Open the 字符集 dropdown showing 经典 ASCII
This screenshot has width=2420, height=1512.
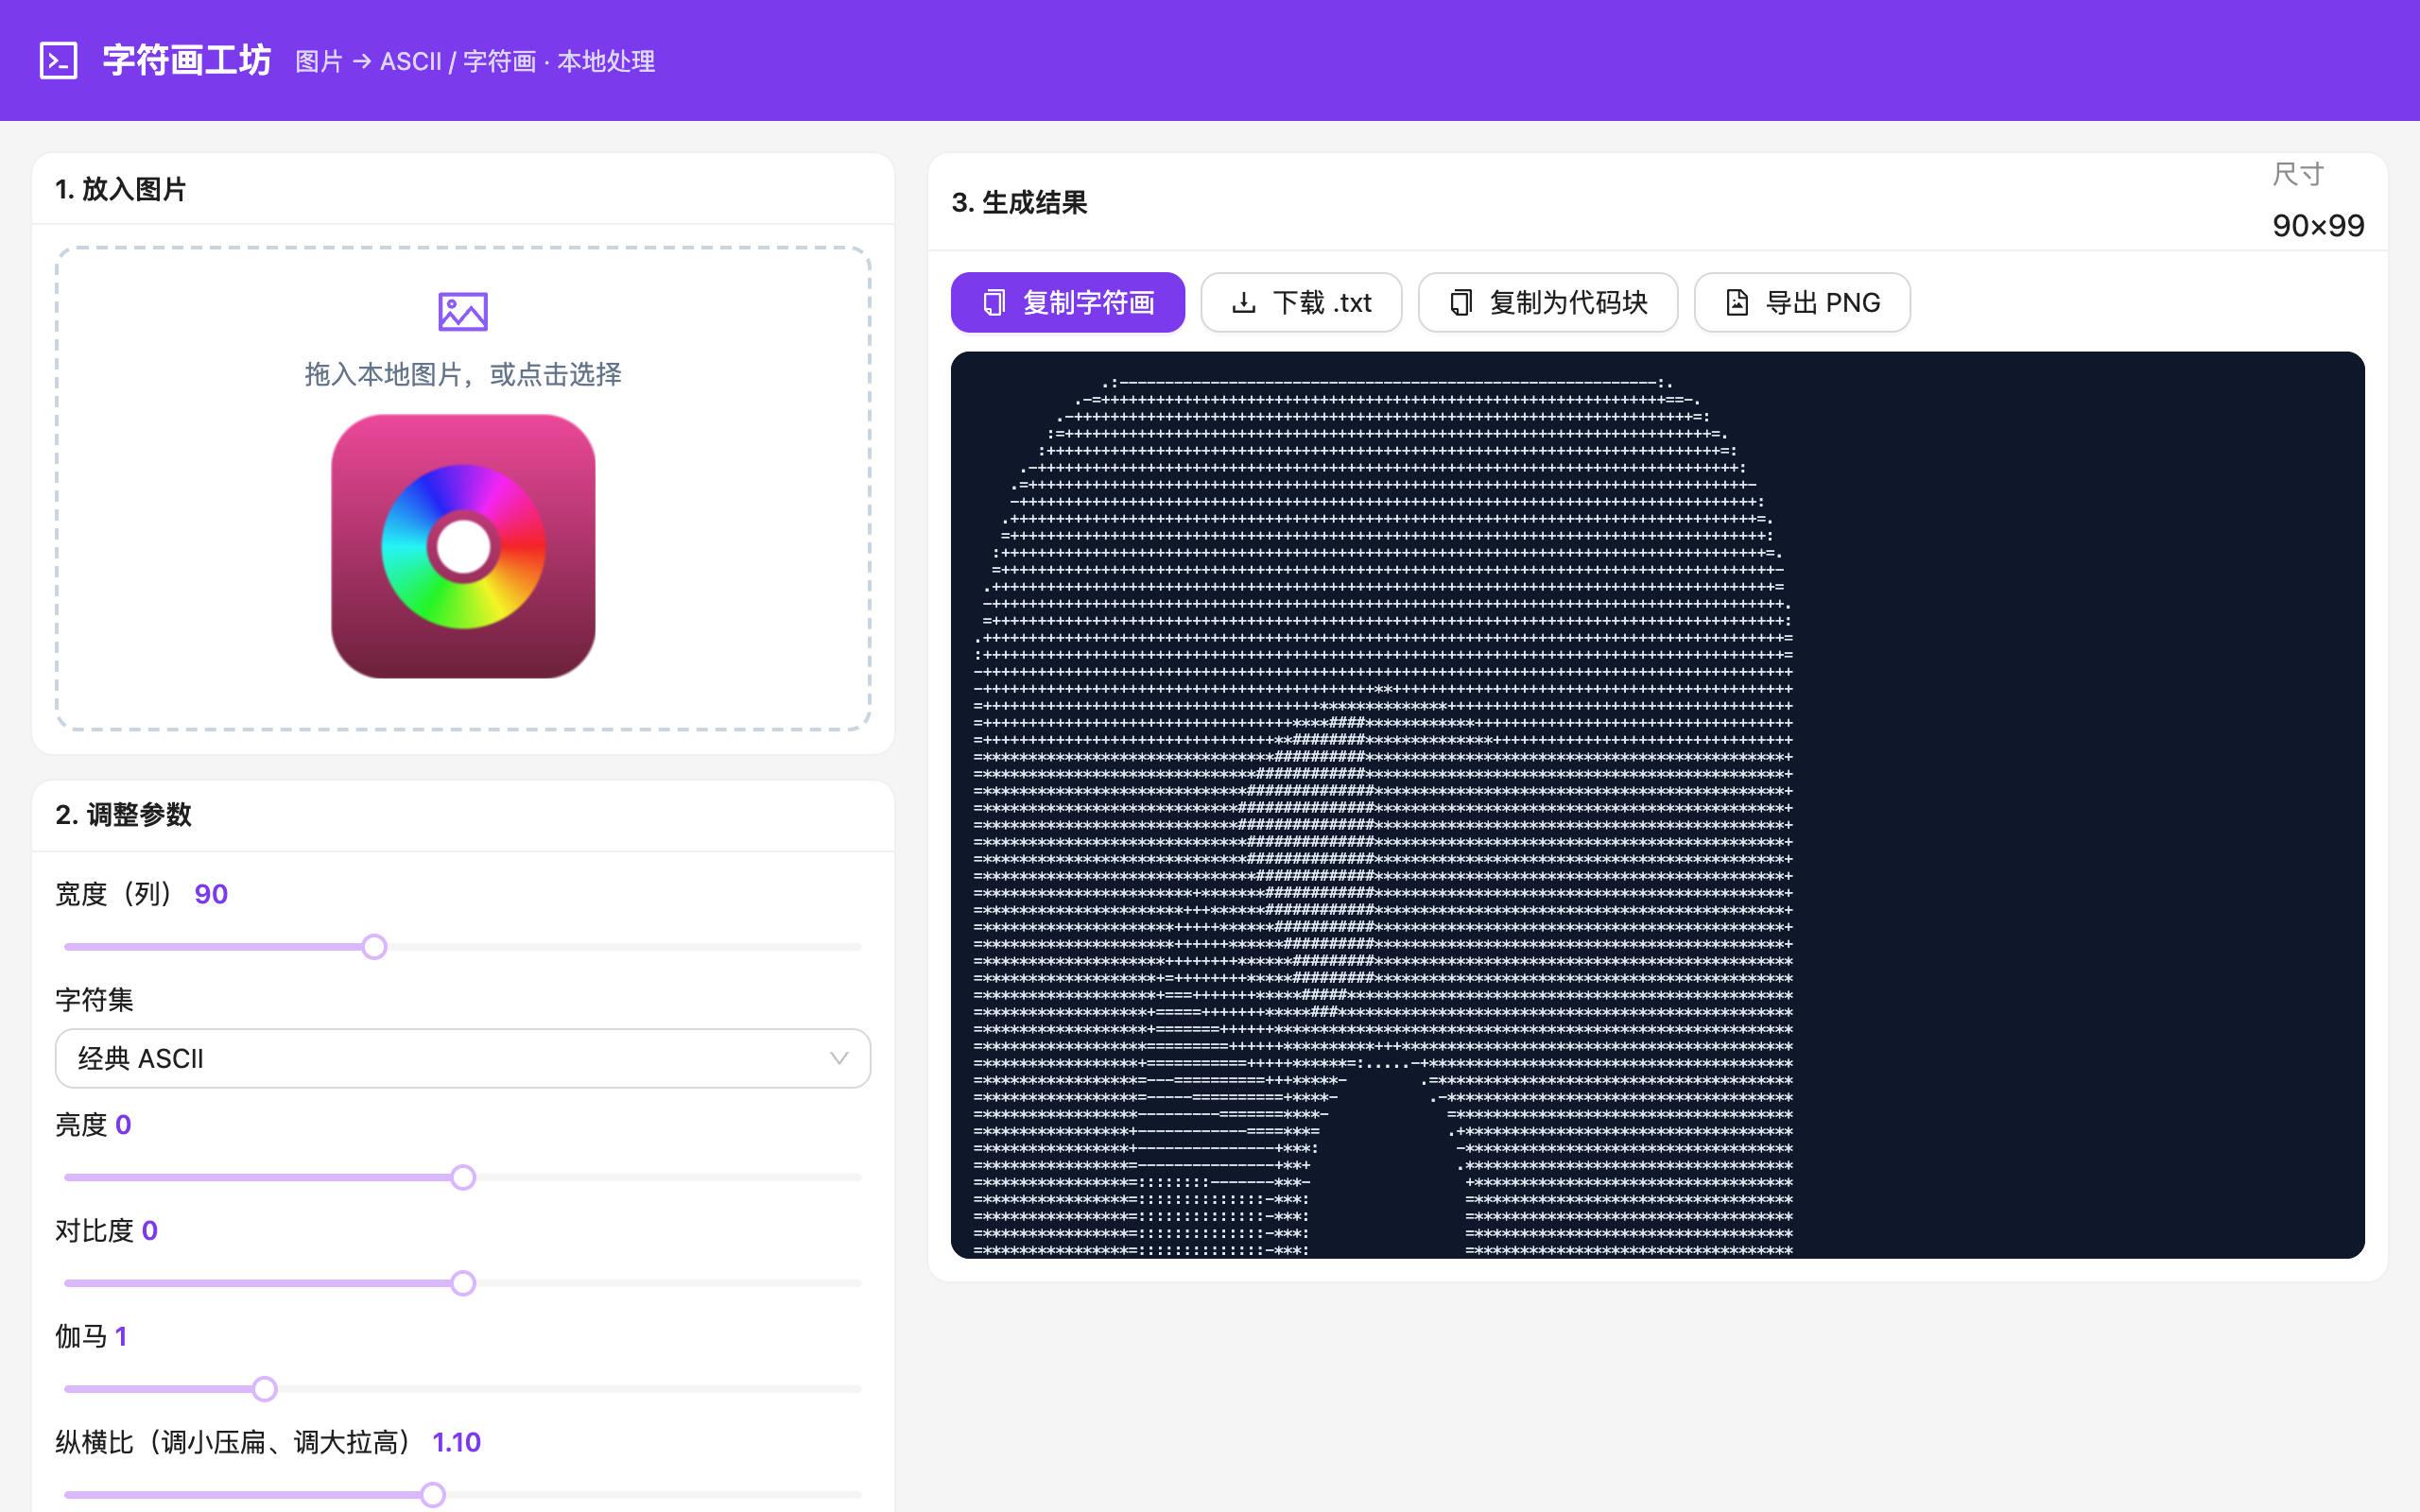click(463, 1058)
